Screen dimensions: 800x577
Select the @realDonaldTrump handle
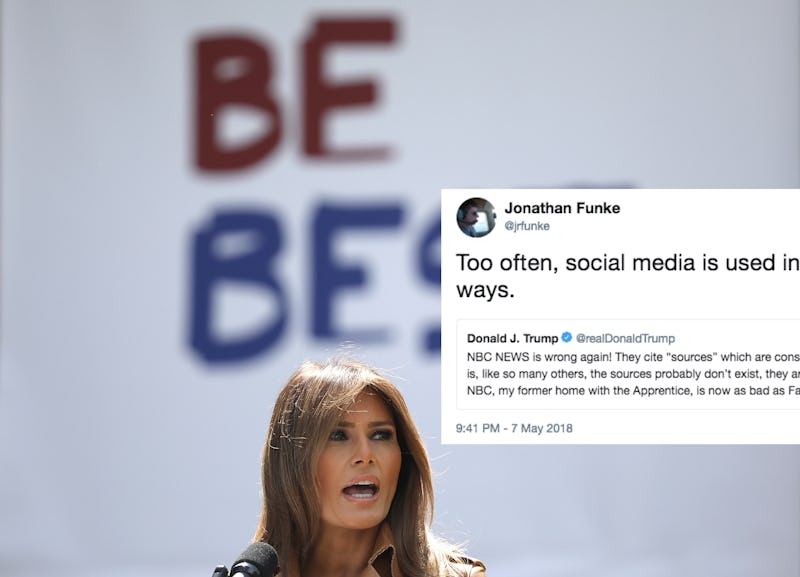626,338
